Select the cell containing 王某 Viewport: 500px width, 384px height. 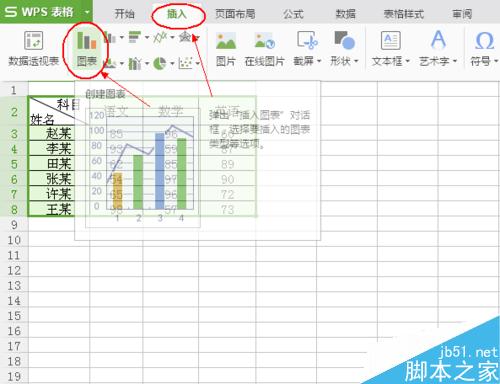59,209
